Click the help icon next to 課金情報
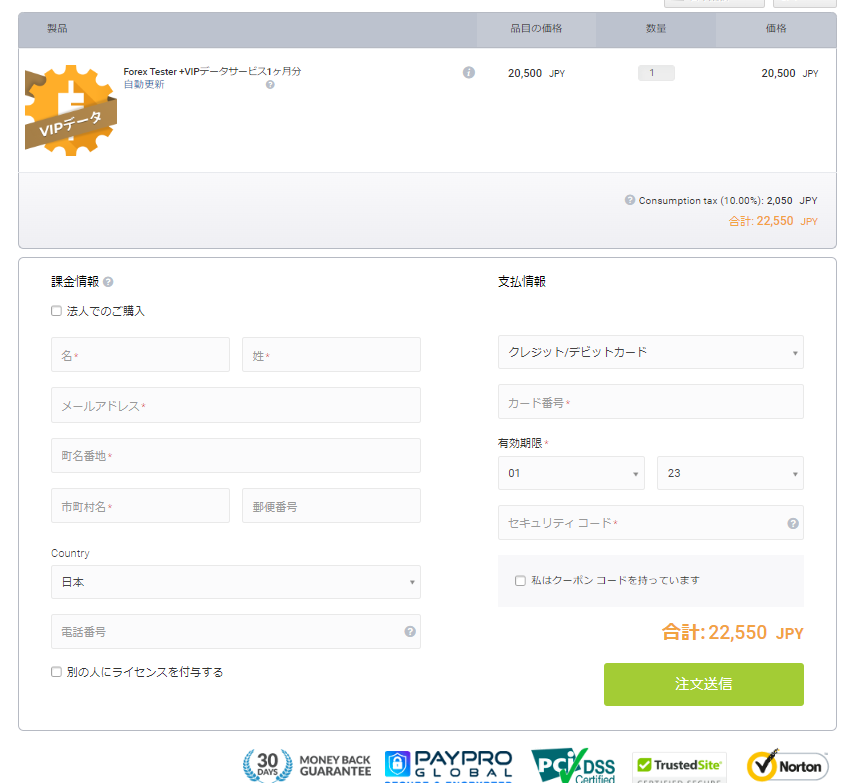Image resolution: width=856 pixels, height=783 pixels. pos(108,282)
